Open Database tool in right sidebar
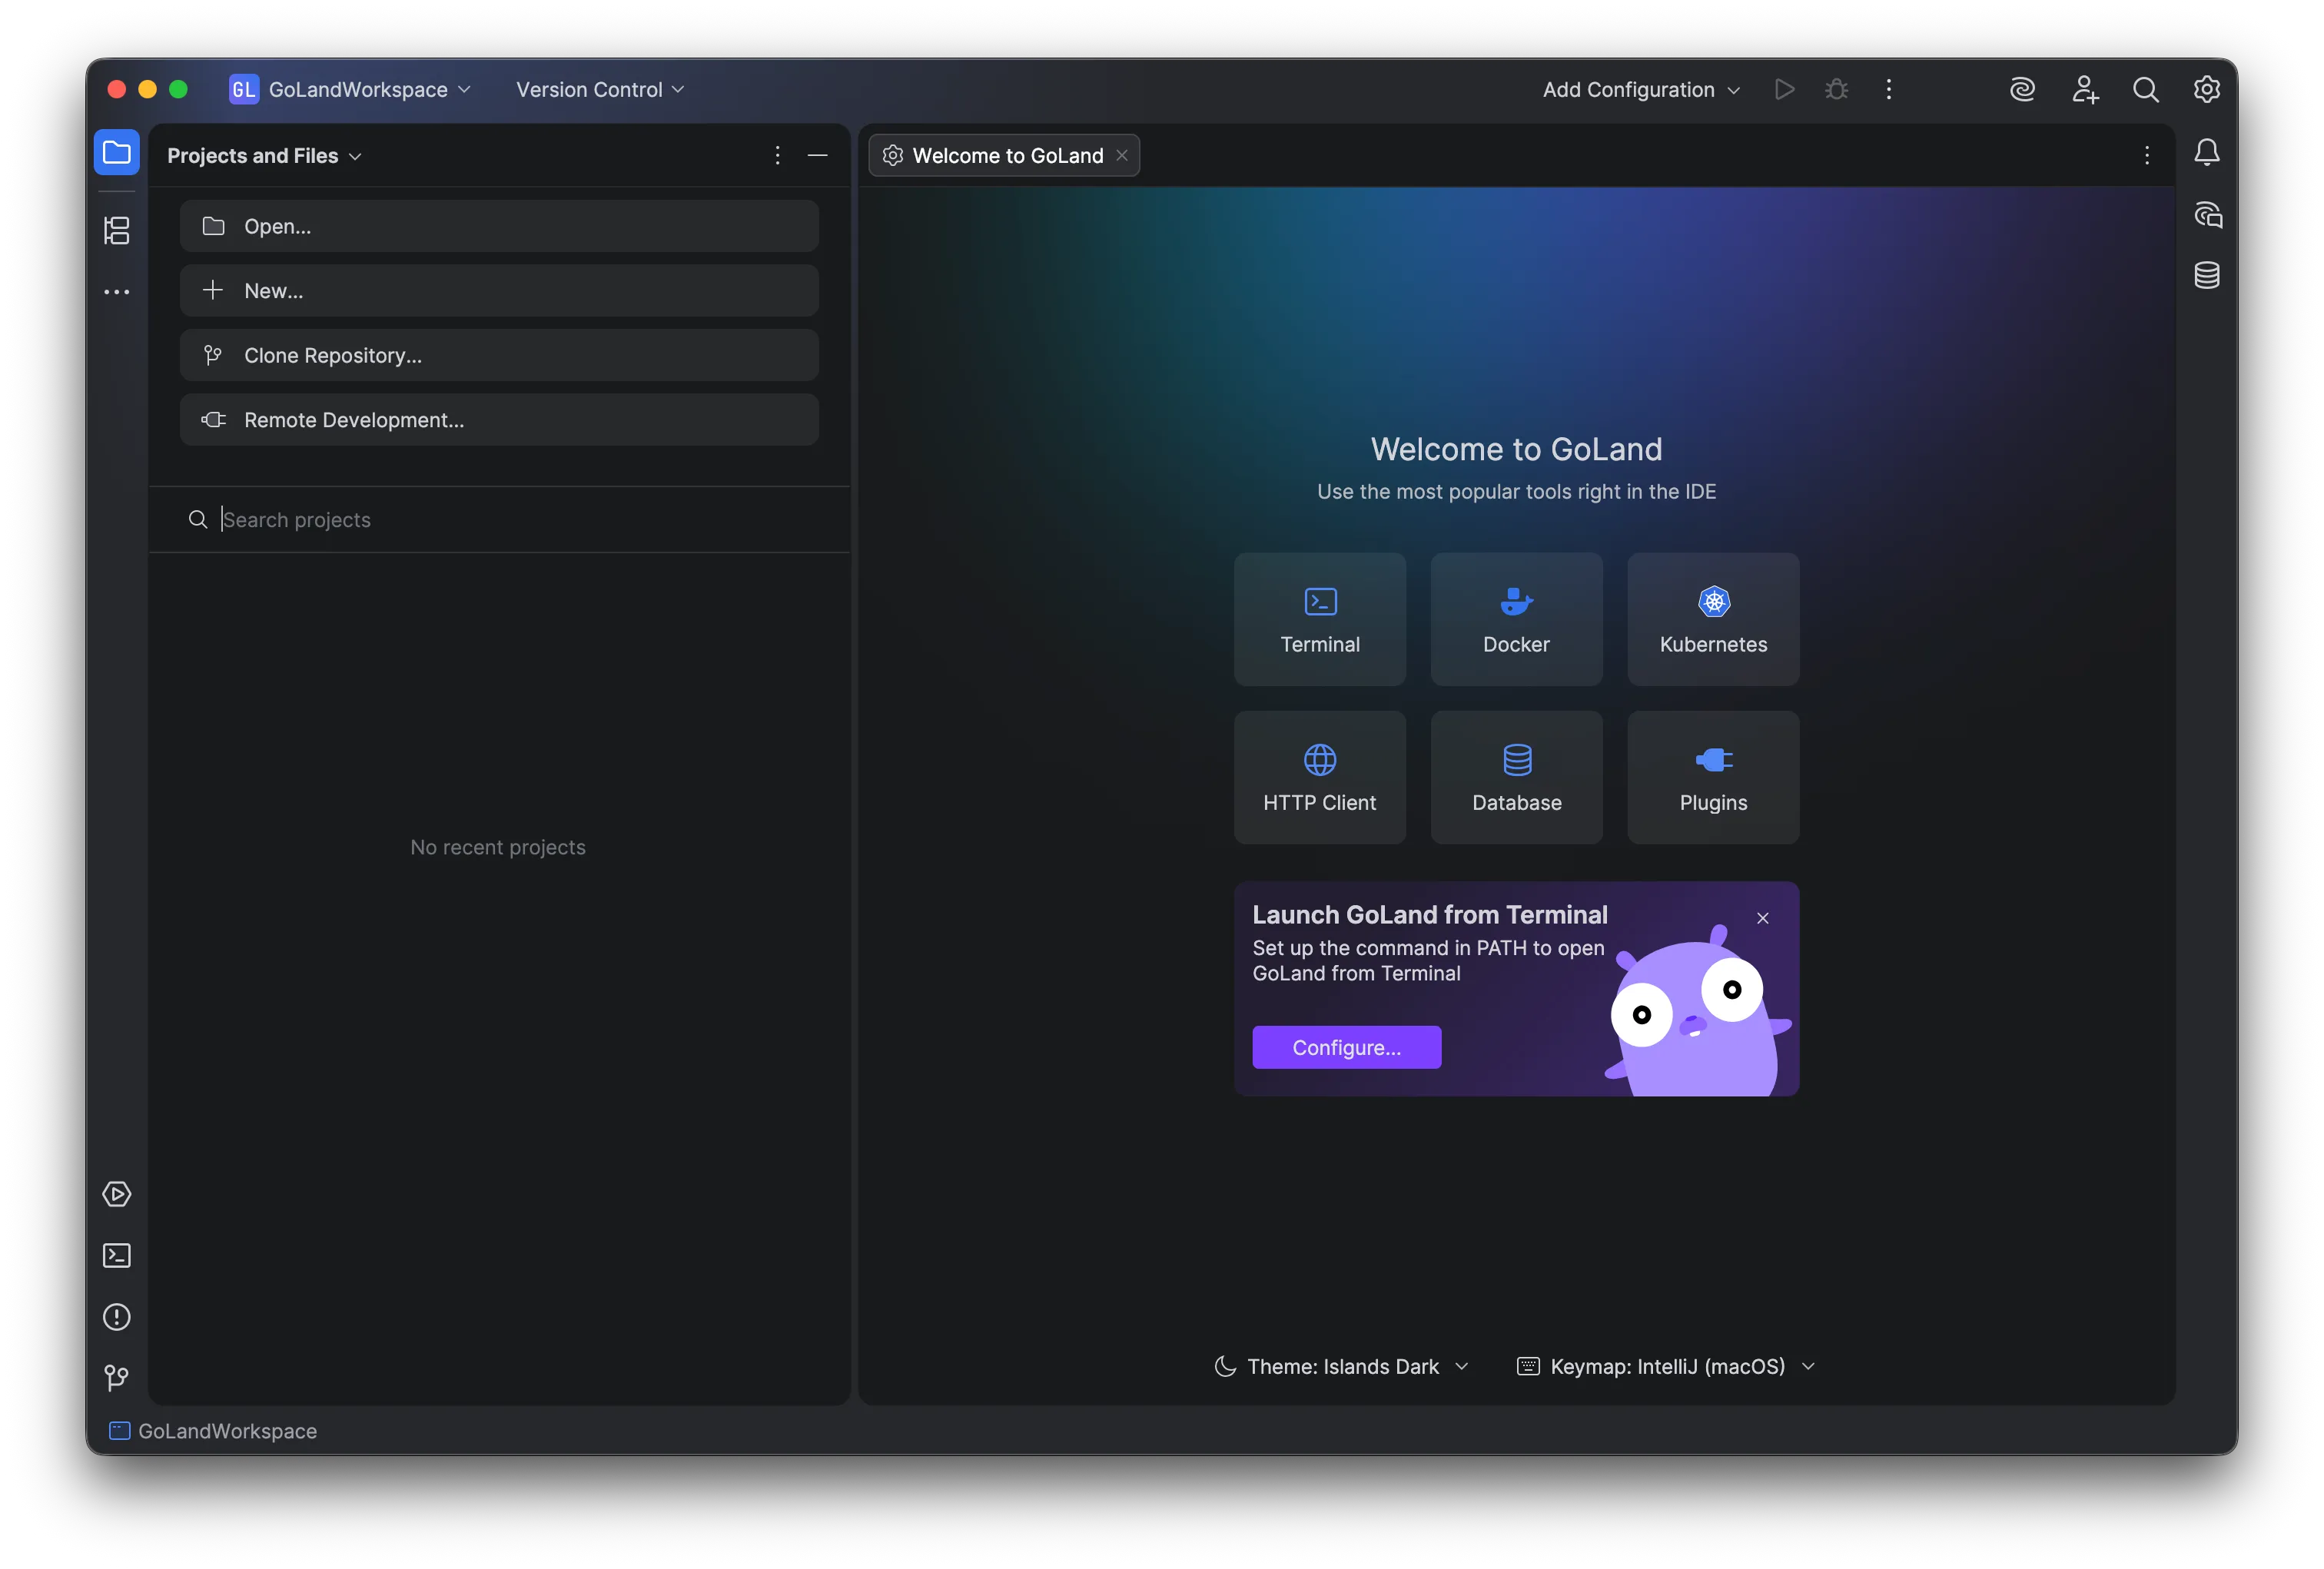This screenshot has width=2324, height=1569. 2206,275
